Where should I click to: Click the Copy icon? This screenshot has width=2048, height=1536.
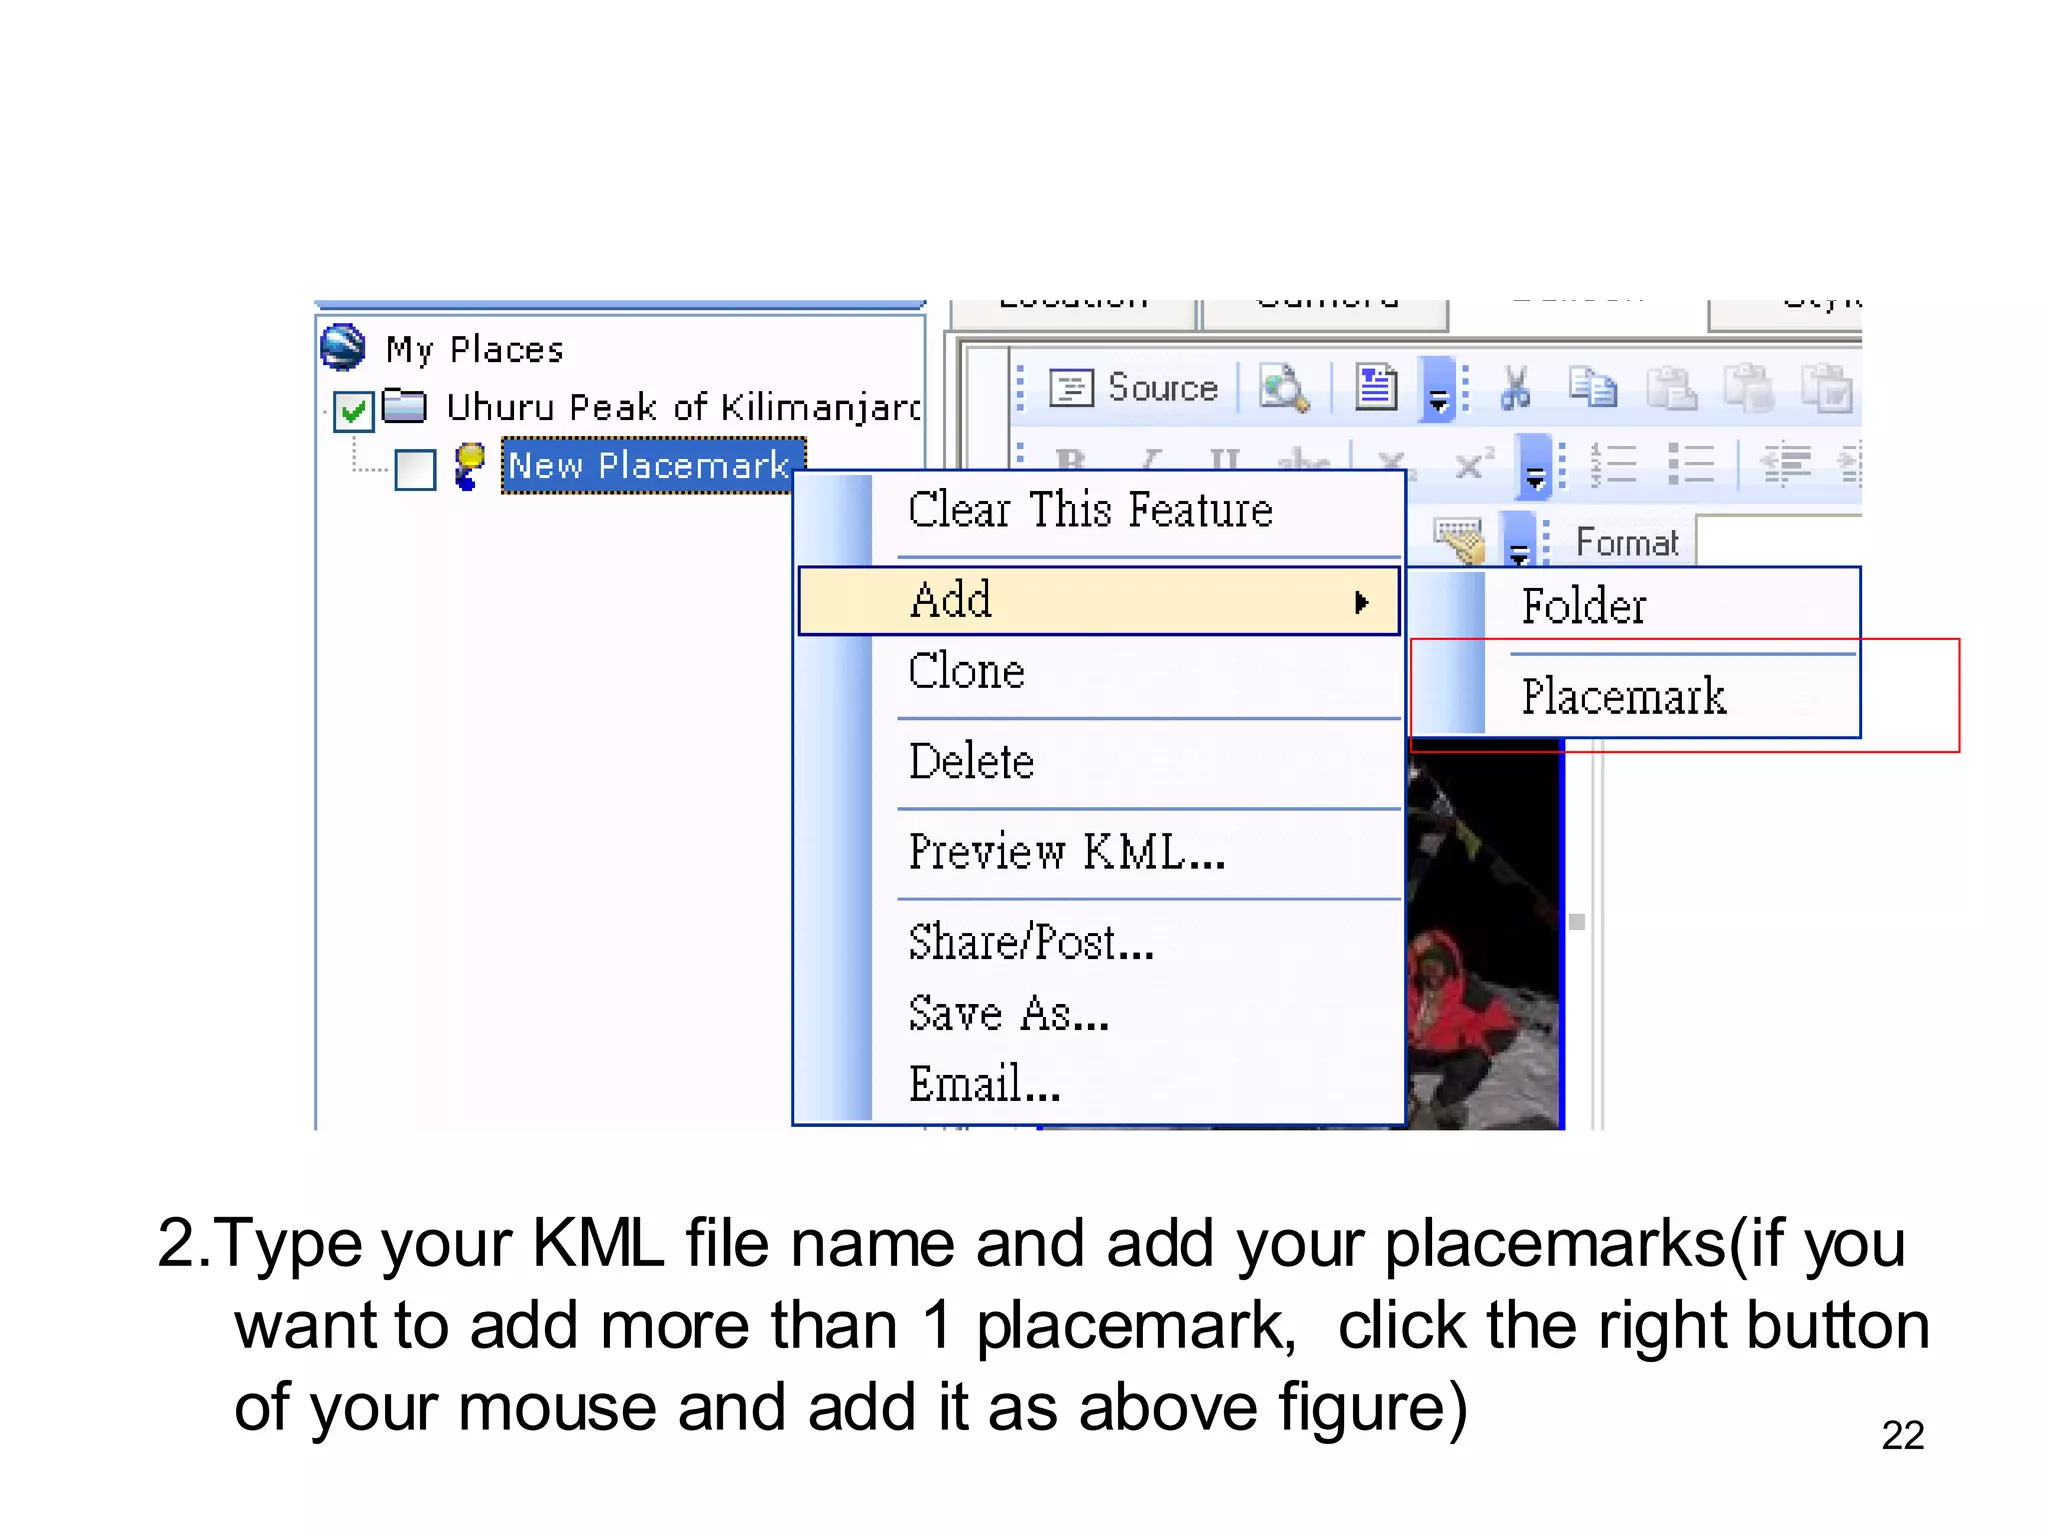[1592, 387]
